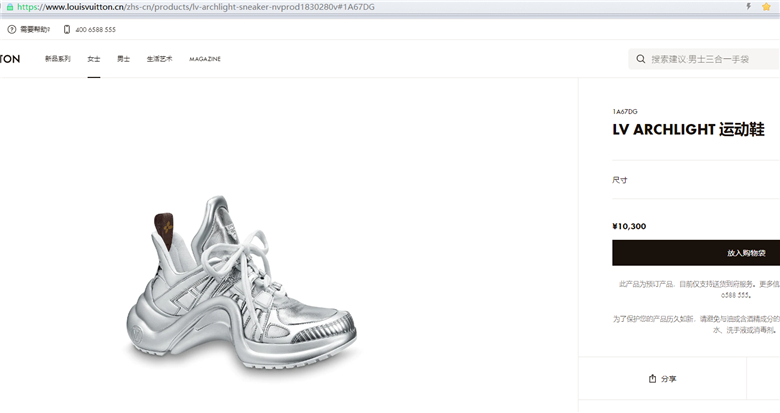Open the 新品系列 menu
Screen dimensions: 780x413
click(58, 59)
